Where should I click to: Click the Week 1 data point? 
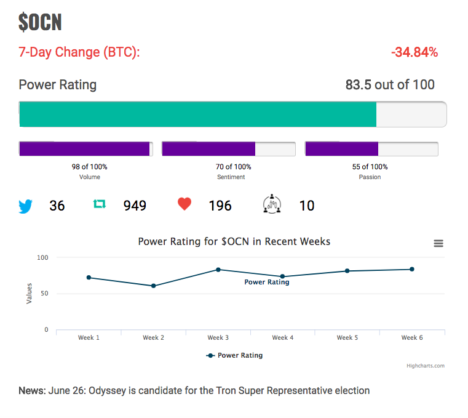(89, 277)
